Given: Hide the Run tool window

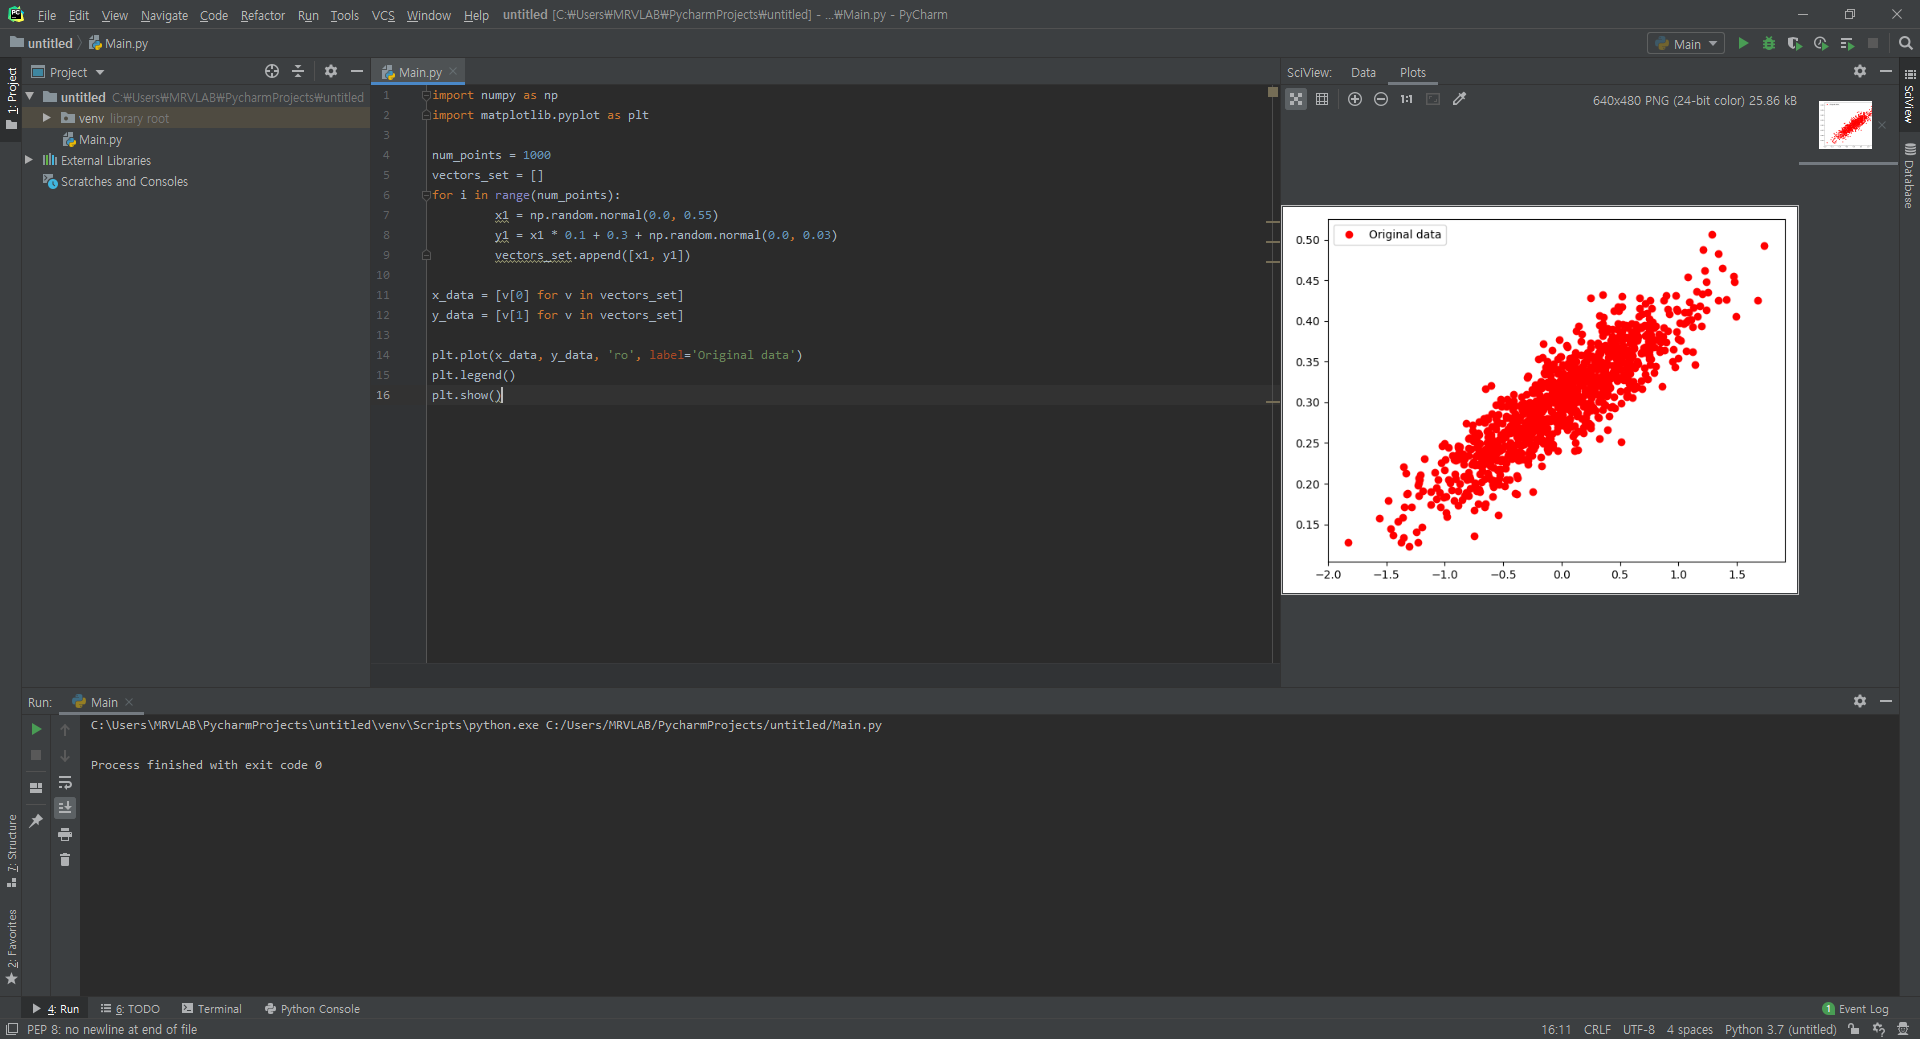Looking at the screenshot, I should [x=1886, y=701].
